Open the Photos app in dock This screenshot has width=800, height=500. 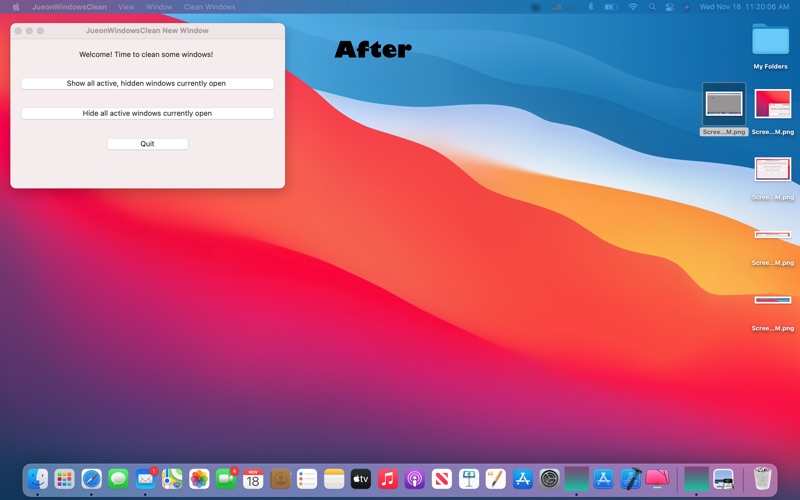[x=200, y=479]
